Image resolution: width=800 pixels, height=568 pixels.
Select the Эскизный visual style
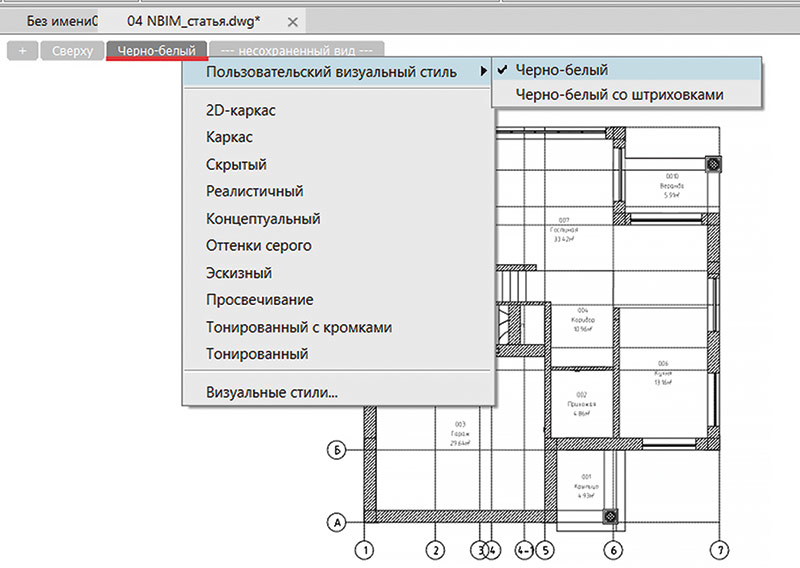[239, 272]
